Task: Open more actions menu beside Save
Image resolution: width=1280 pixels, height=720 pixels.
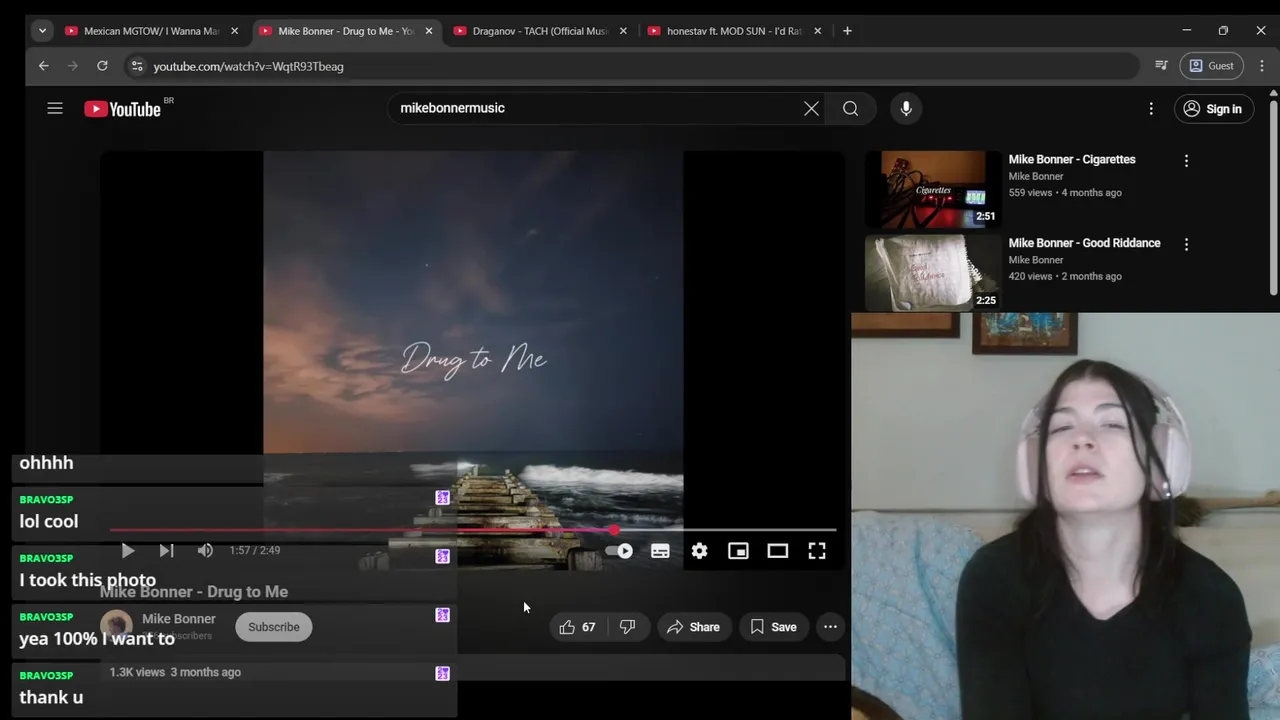Action: (x=830, y=627)
